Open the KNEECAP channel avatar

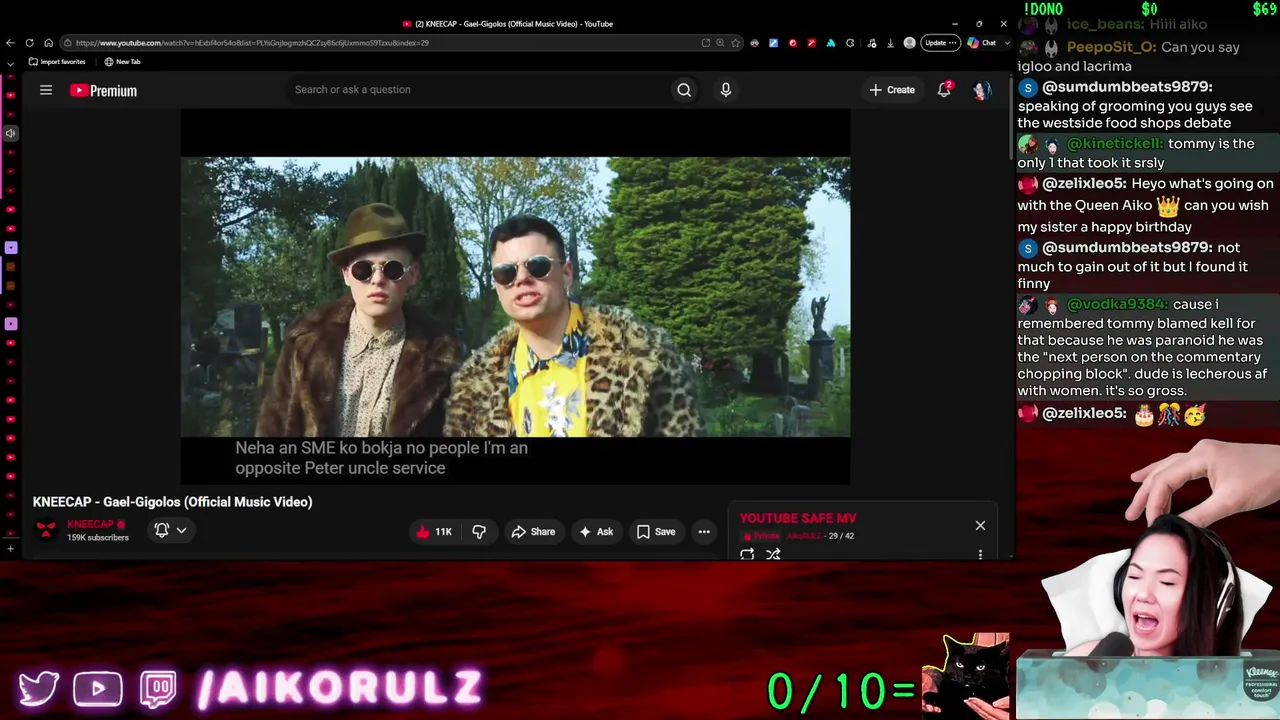point(46,530)
